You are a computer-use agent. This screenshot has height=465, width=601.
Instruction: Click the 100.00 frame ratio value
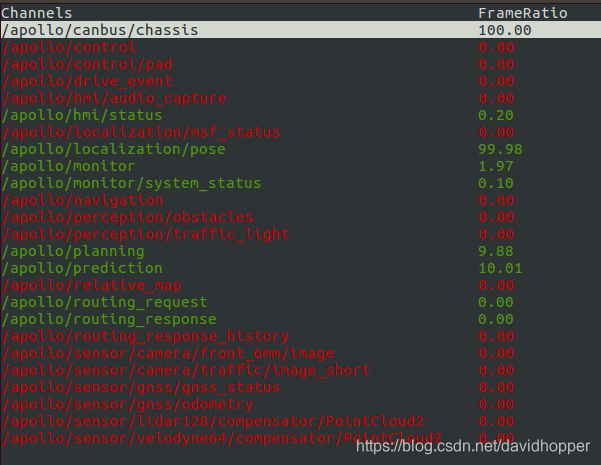tap(505, 30)
